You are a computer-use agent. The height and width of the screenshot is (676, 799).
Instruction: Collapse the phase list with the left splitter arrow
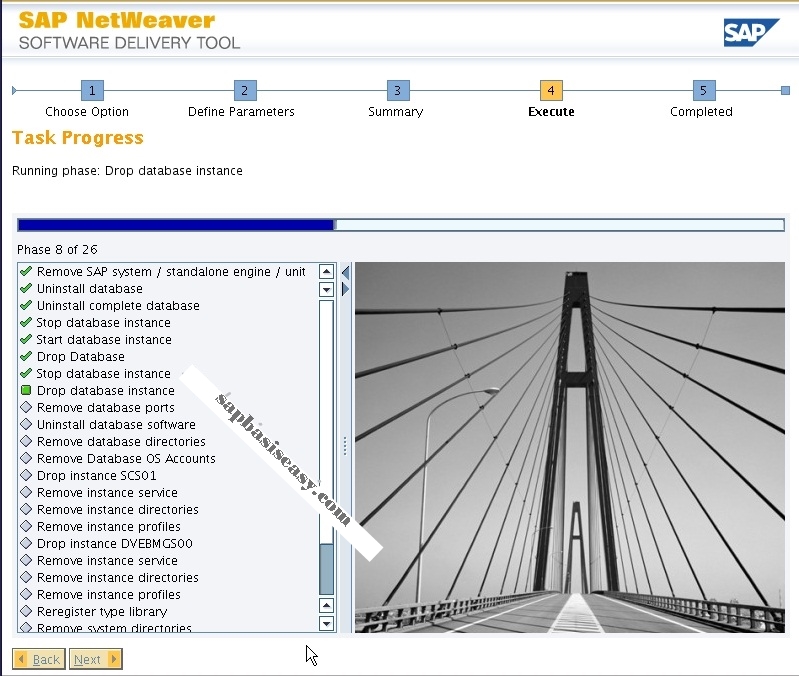345,272
